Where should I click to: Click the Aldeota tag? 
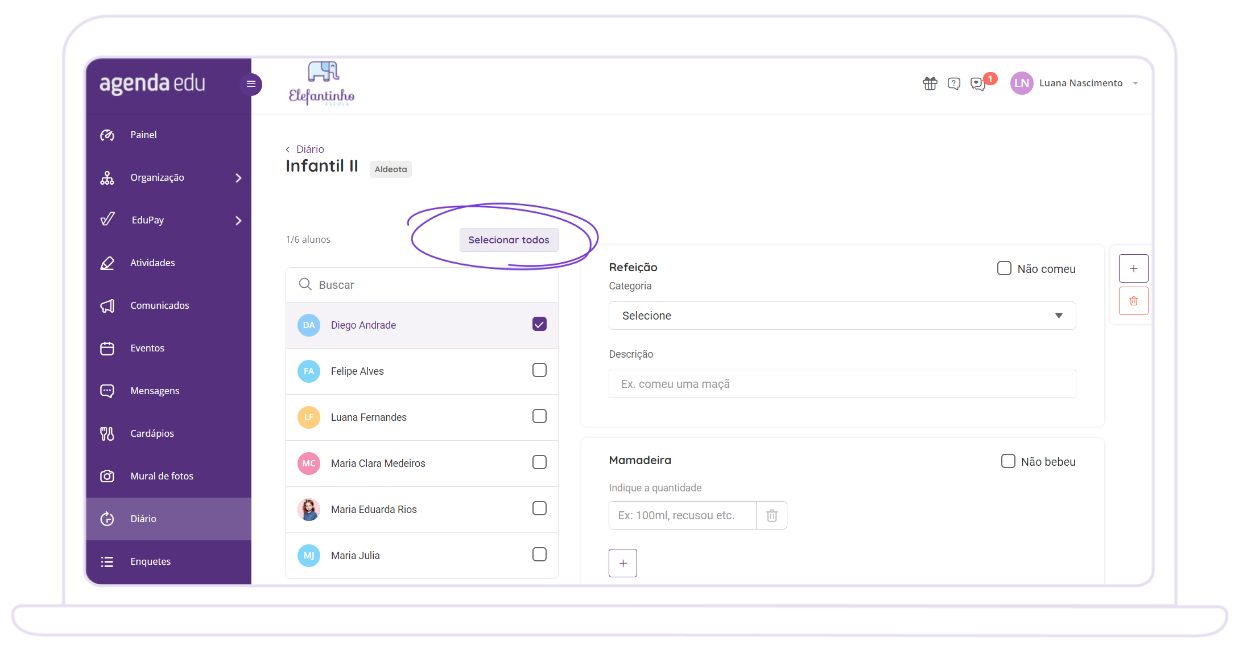pos(391,169)
